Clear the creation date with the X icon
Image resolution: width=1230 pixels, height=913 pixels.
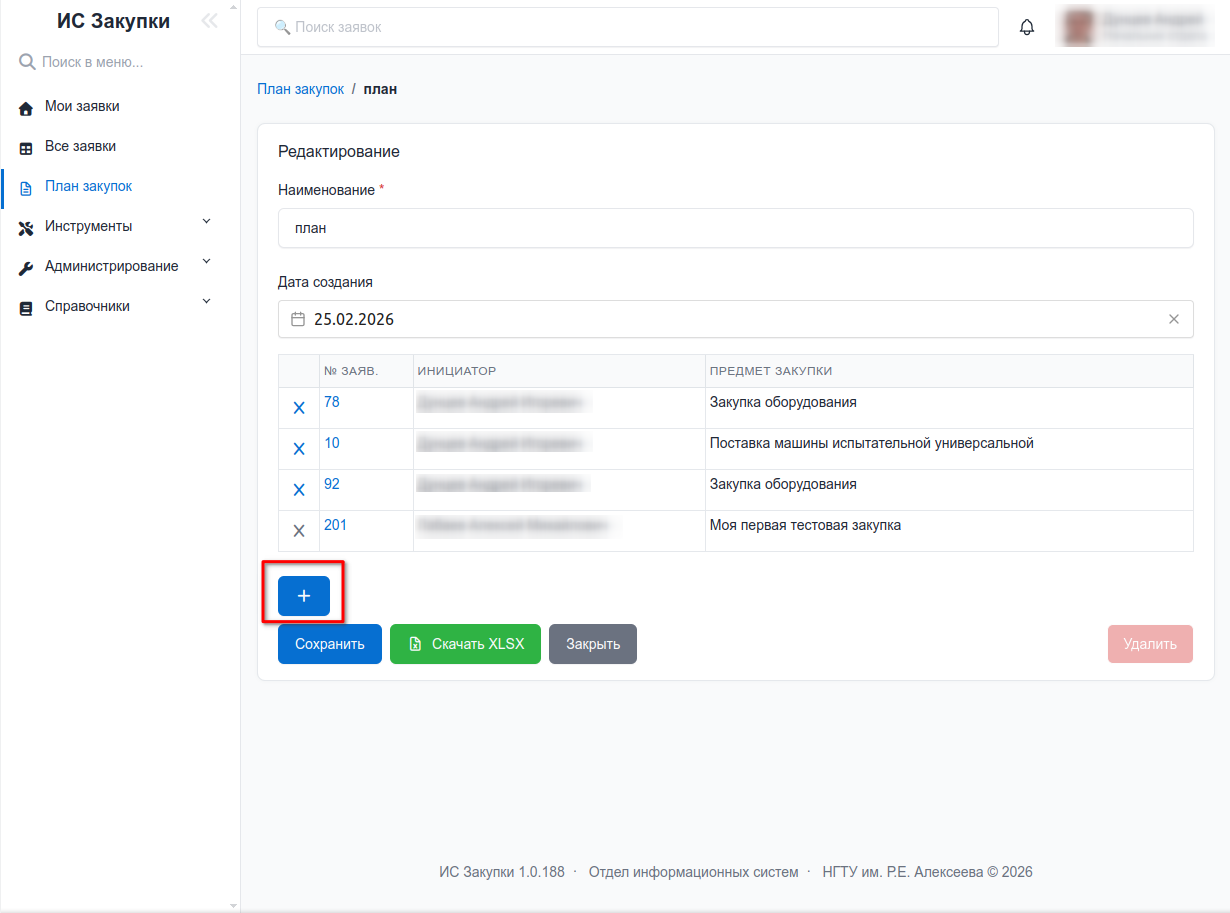[x=1174, y=319]
